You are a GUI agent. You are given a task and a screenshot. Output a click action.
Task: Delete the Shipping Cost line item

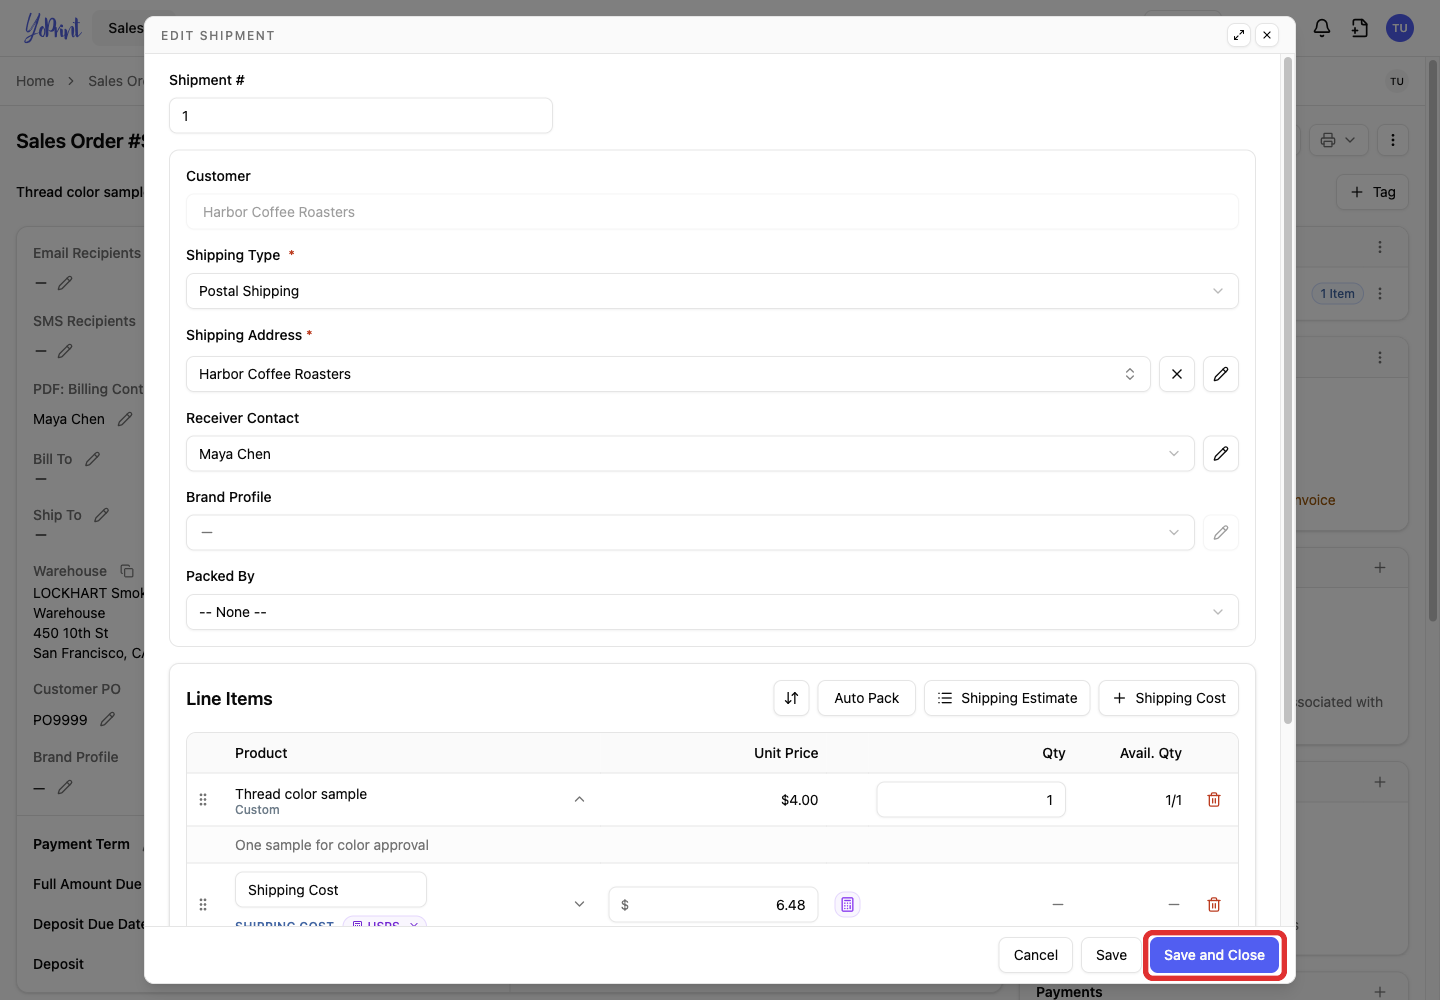1214,905
